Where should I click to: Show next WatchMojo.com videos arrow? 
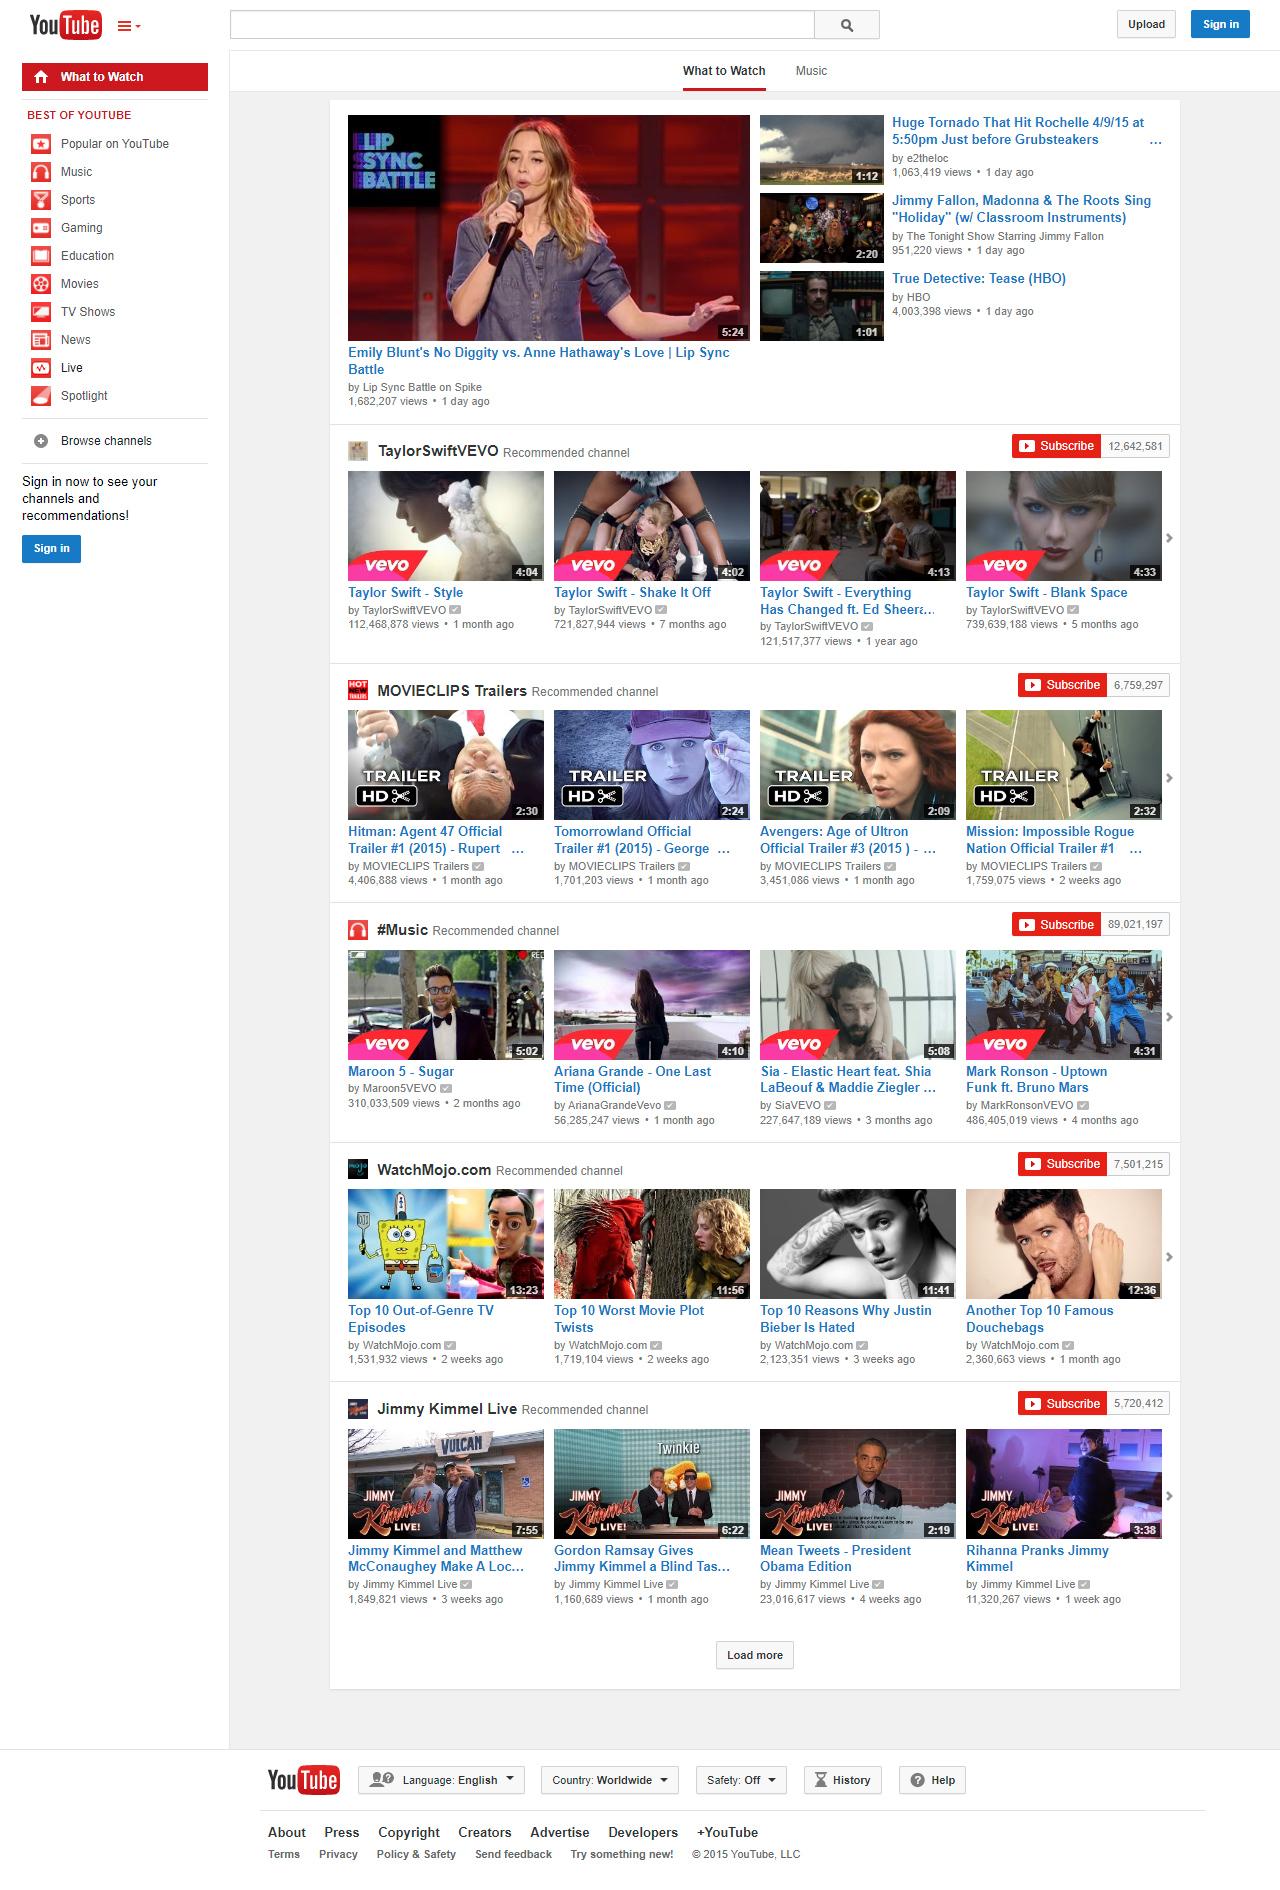coord(1169,1257)
